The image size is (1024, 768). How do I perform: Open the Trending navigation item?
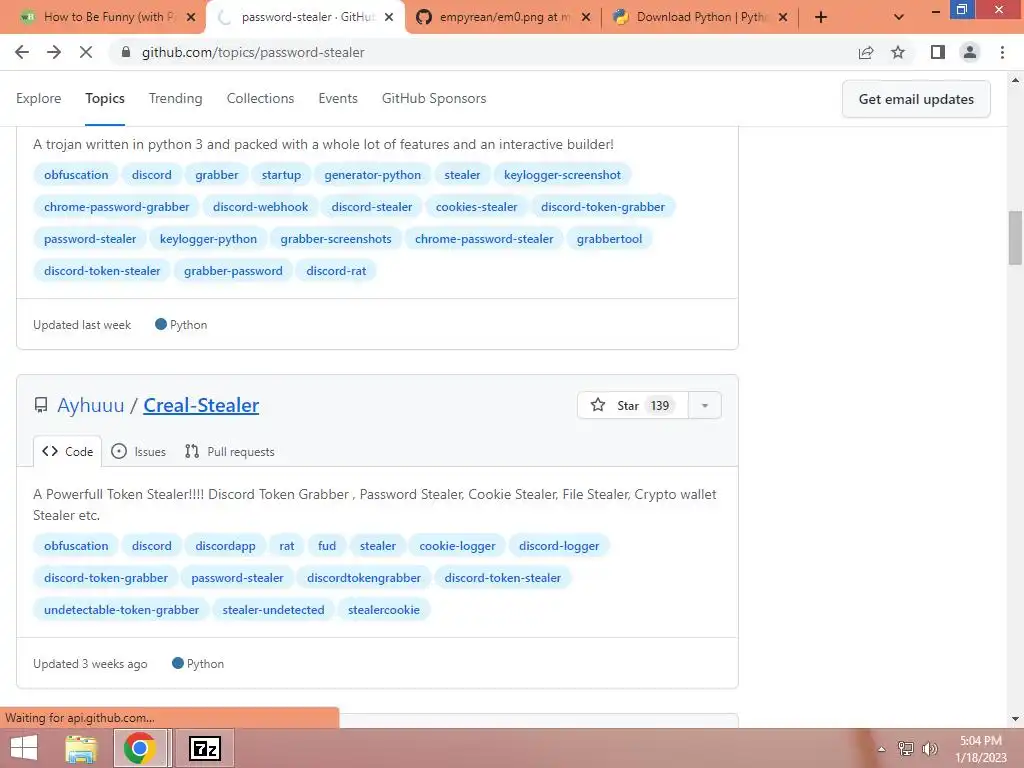[176, 99]
